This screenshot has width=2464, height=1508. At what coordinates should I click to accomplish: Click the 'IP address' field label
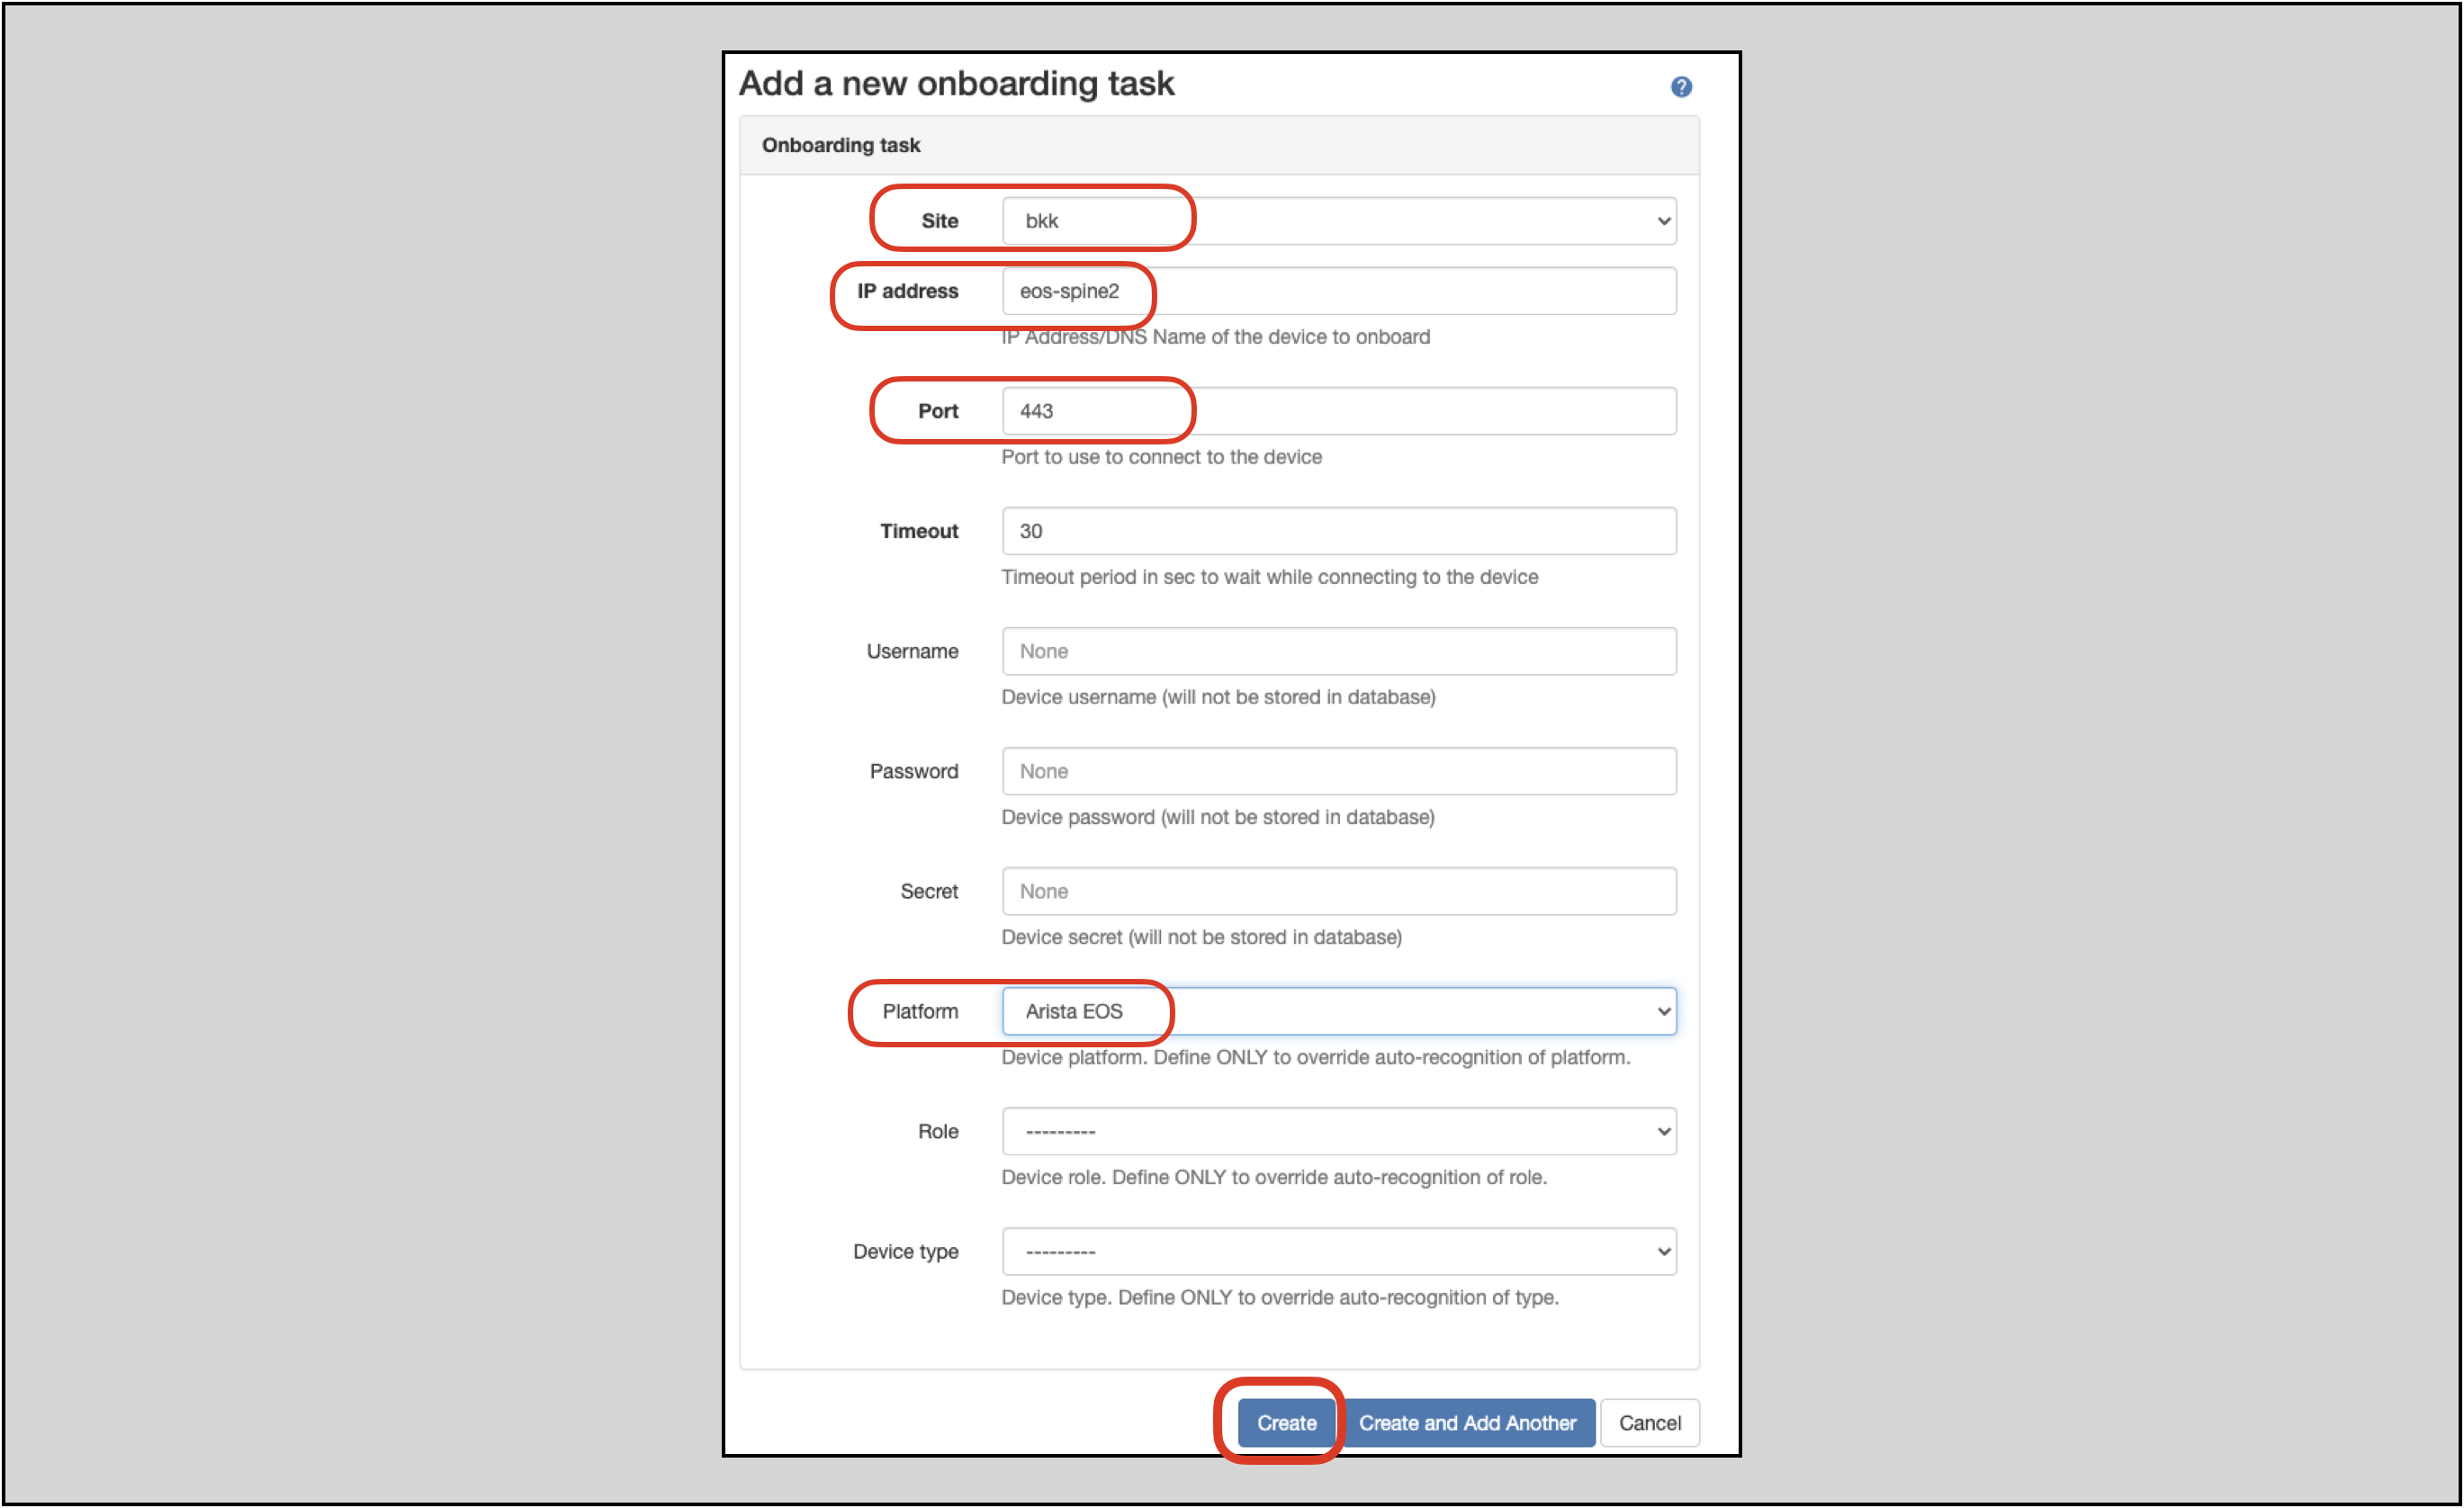click(907, 291)
